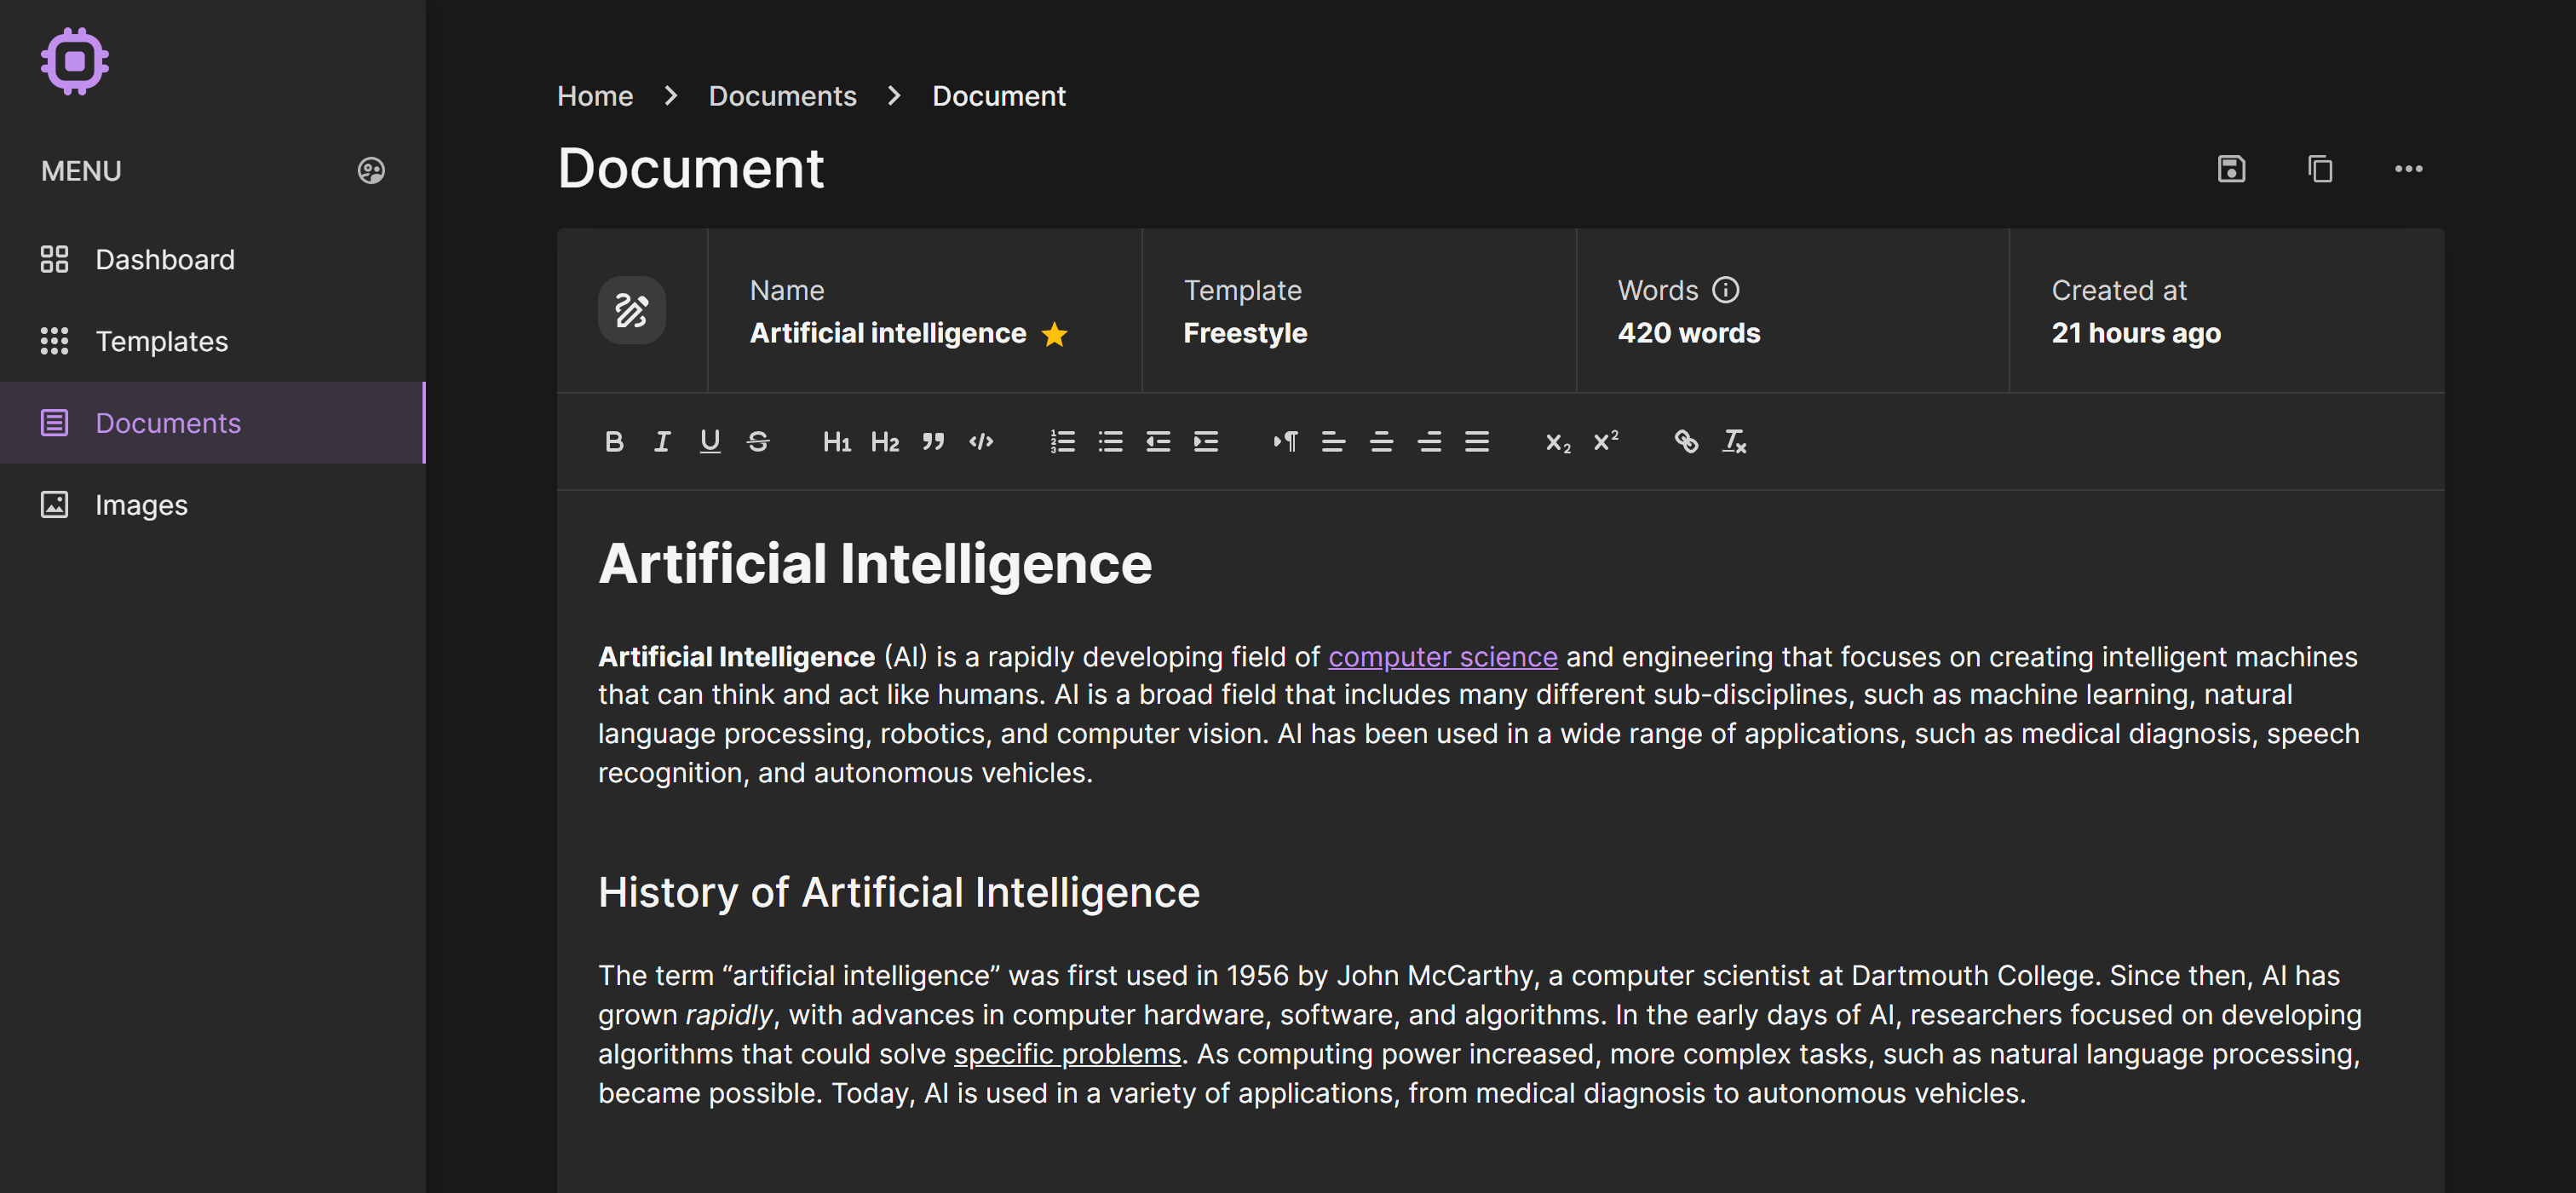Image resolution: width=2576 pixels, height=1193 pixels.
Task: Open the three-dot options menu
Action: click(2409, 168)
